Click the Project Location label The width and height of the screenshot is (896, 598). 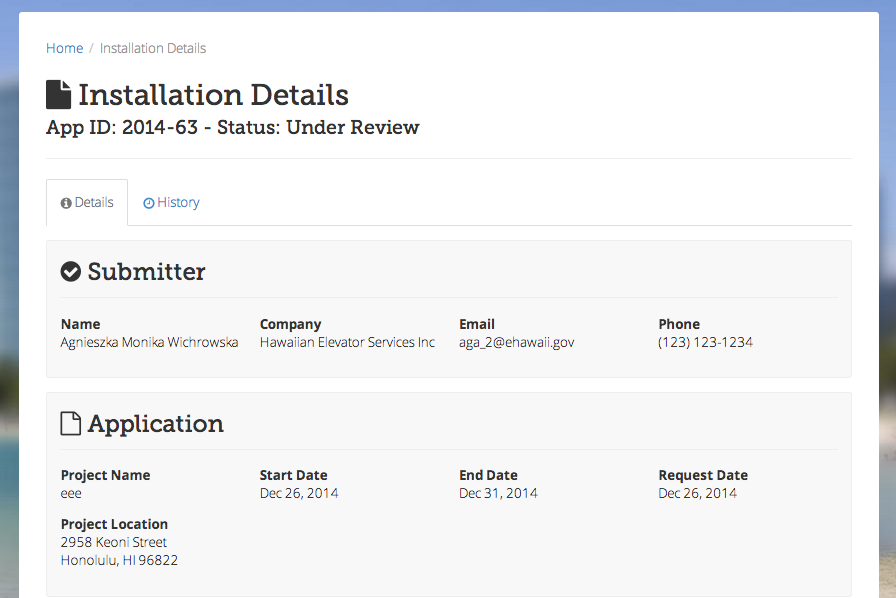point(114,524)
